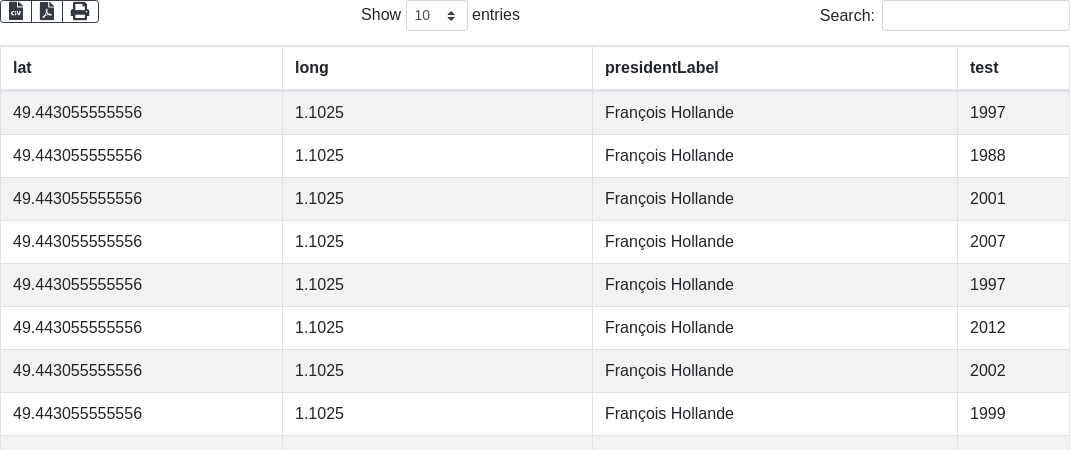Click the test cell showing 2007
This screenshot has height=450, width=1070.
[x=988, y=242]
